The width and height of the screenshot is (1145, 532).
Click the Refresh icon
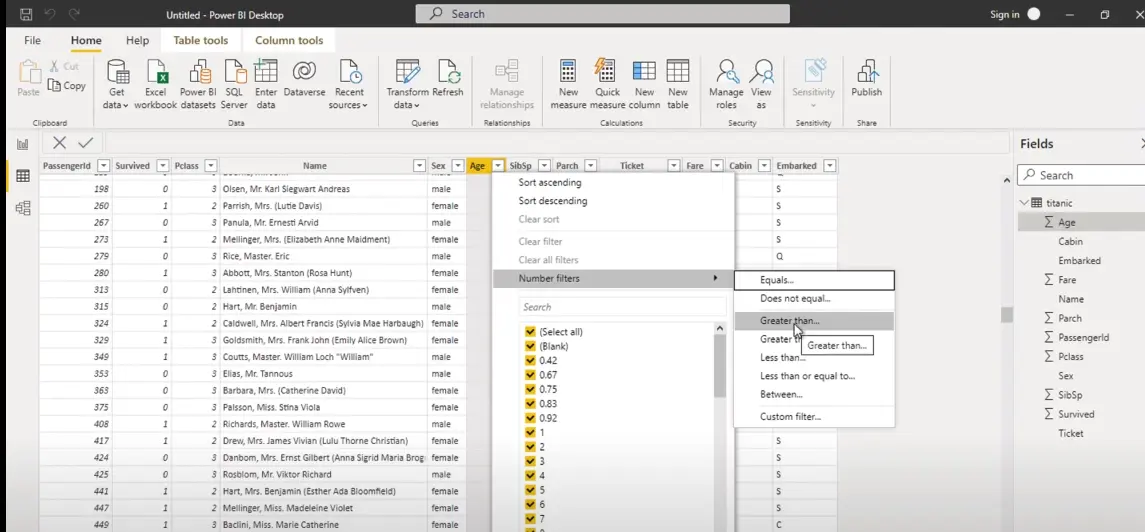point(448,72)
